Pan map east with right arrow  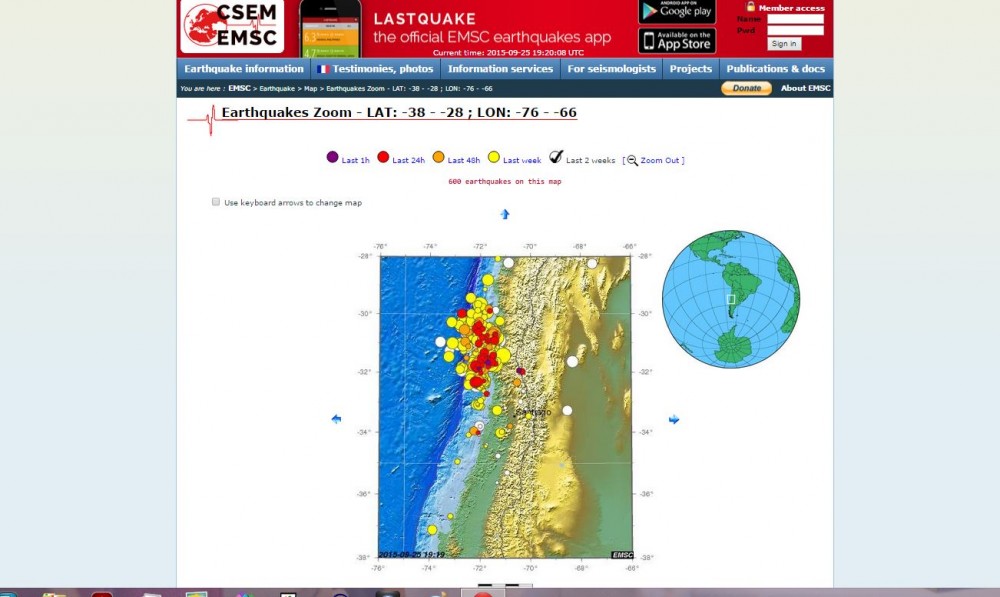(674, 419)
